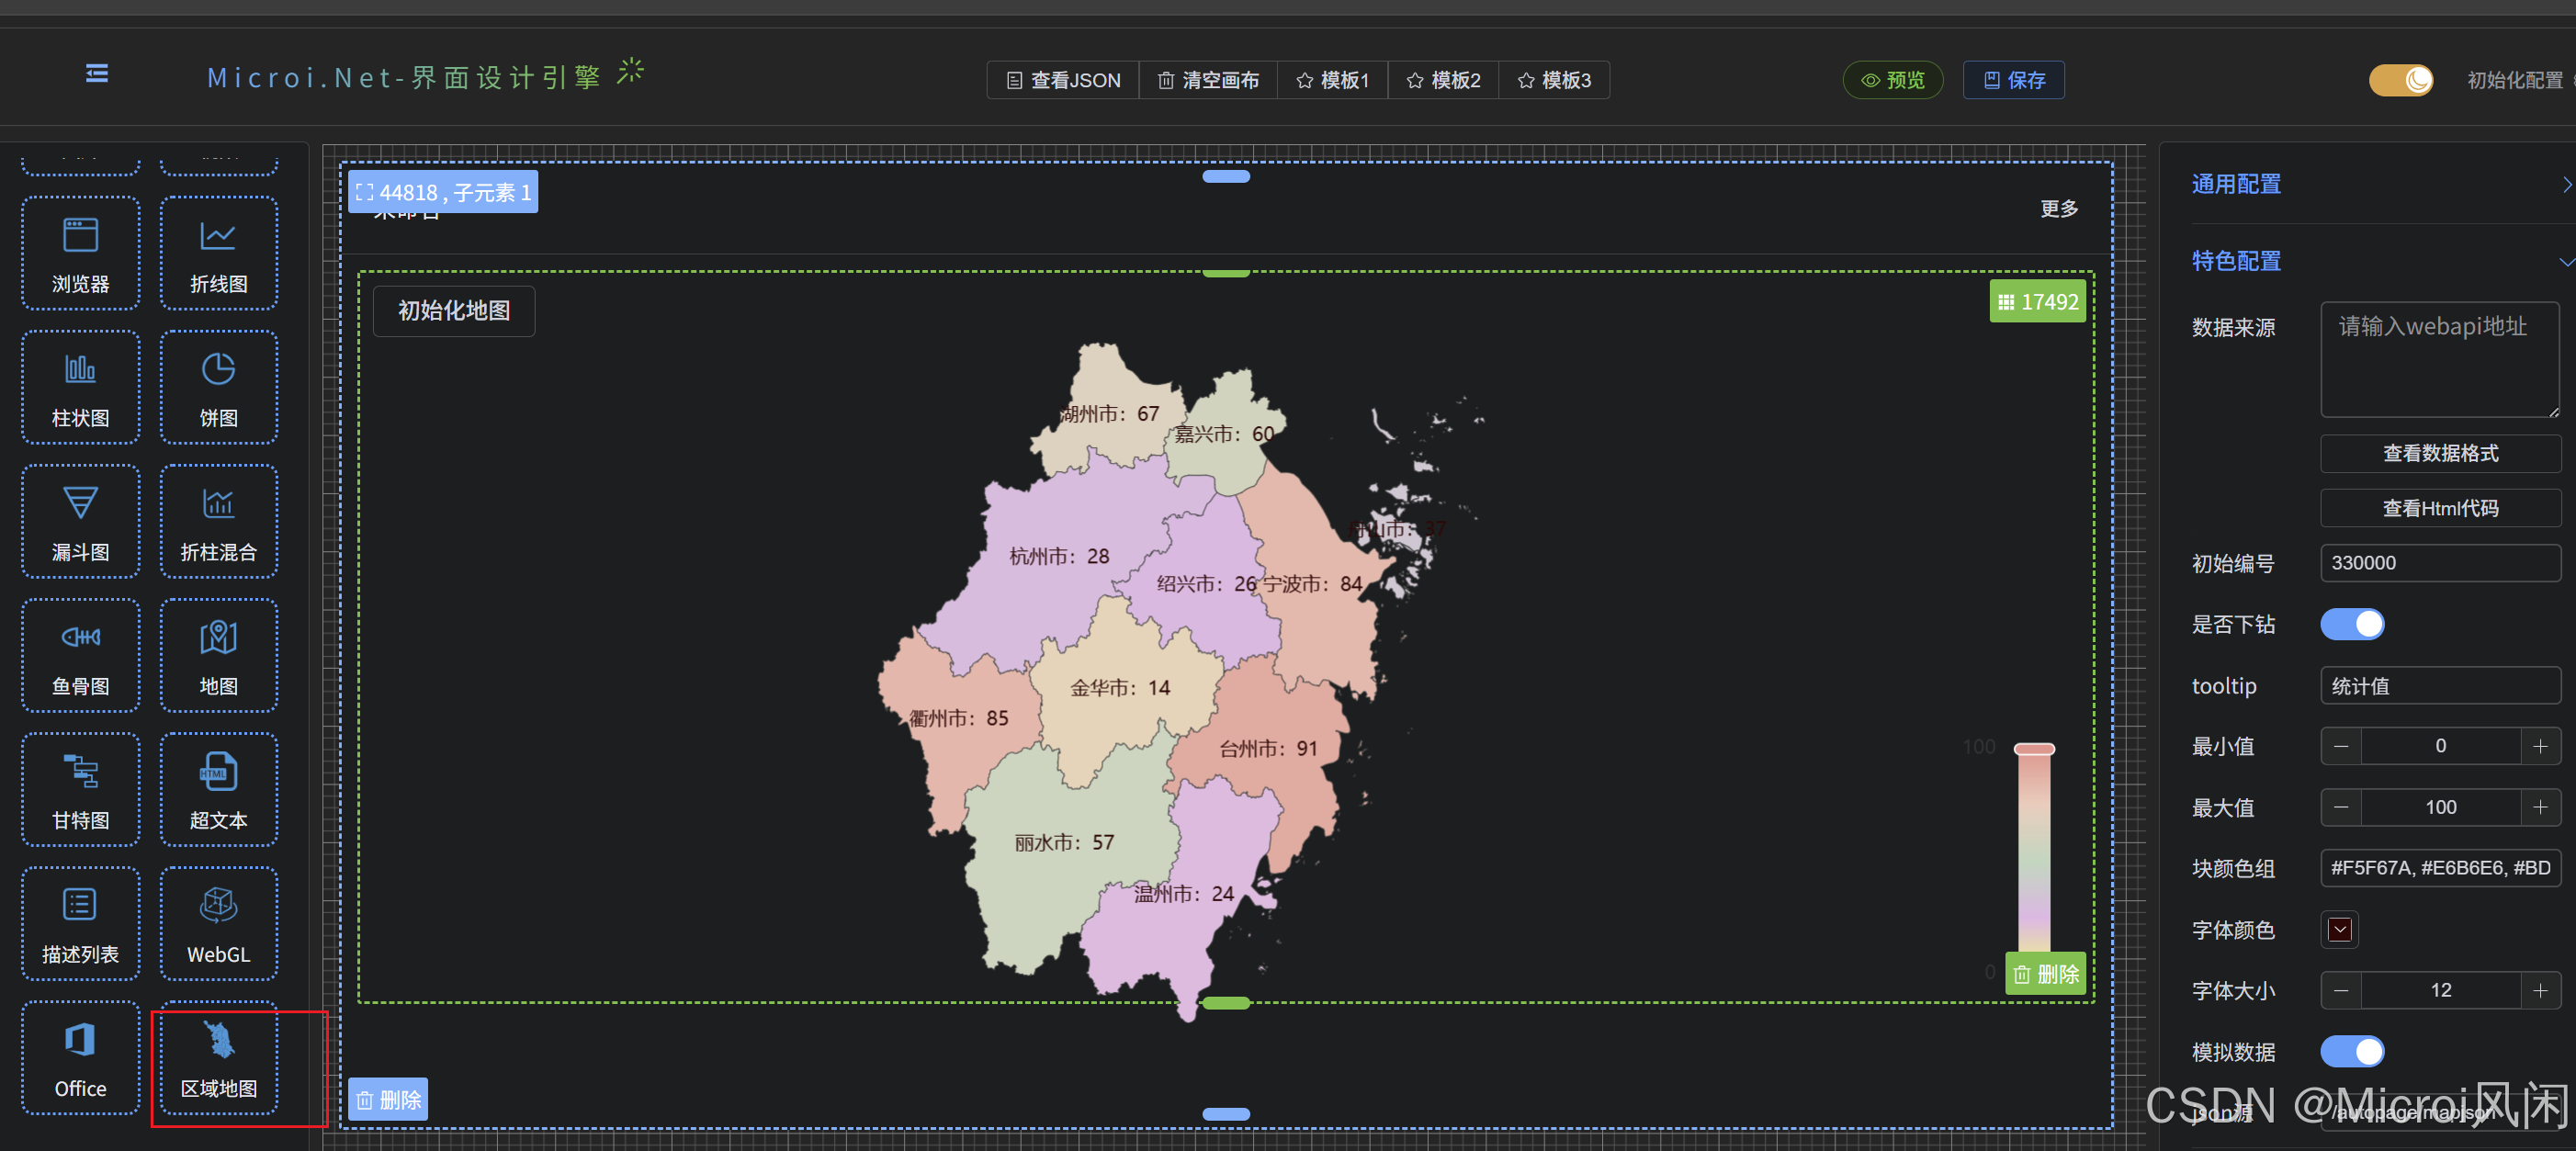Pick the 漏斗图 funnel chart component

(80, 521)
